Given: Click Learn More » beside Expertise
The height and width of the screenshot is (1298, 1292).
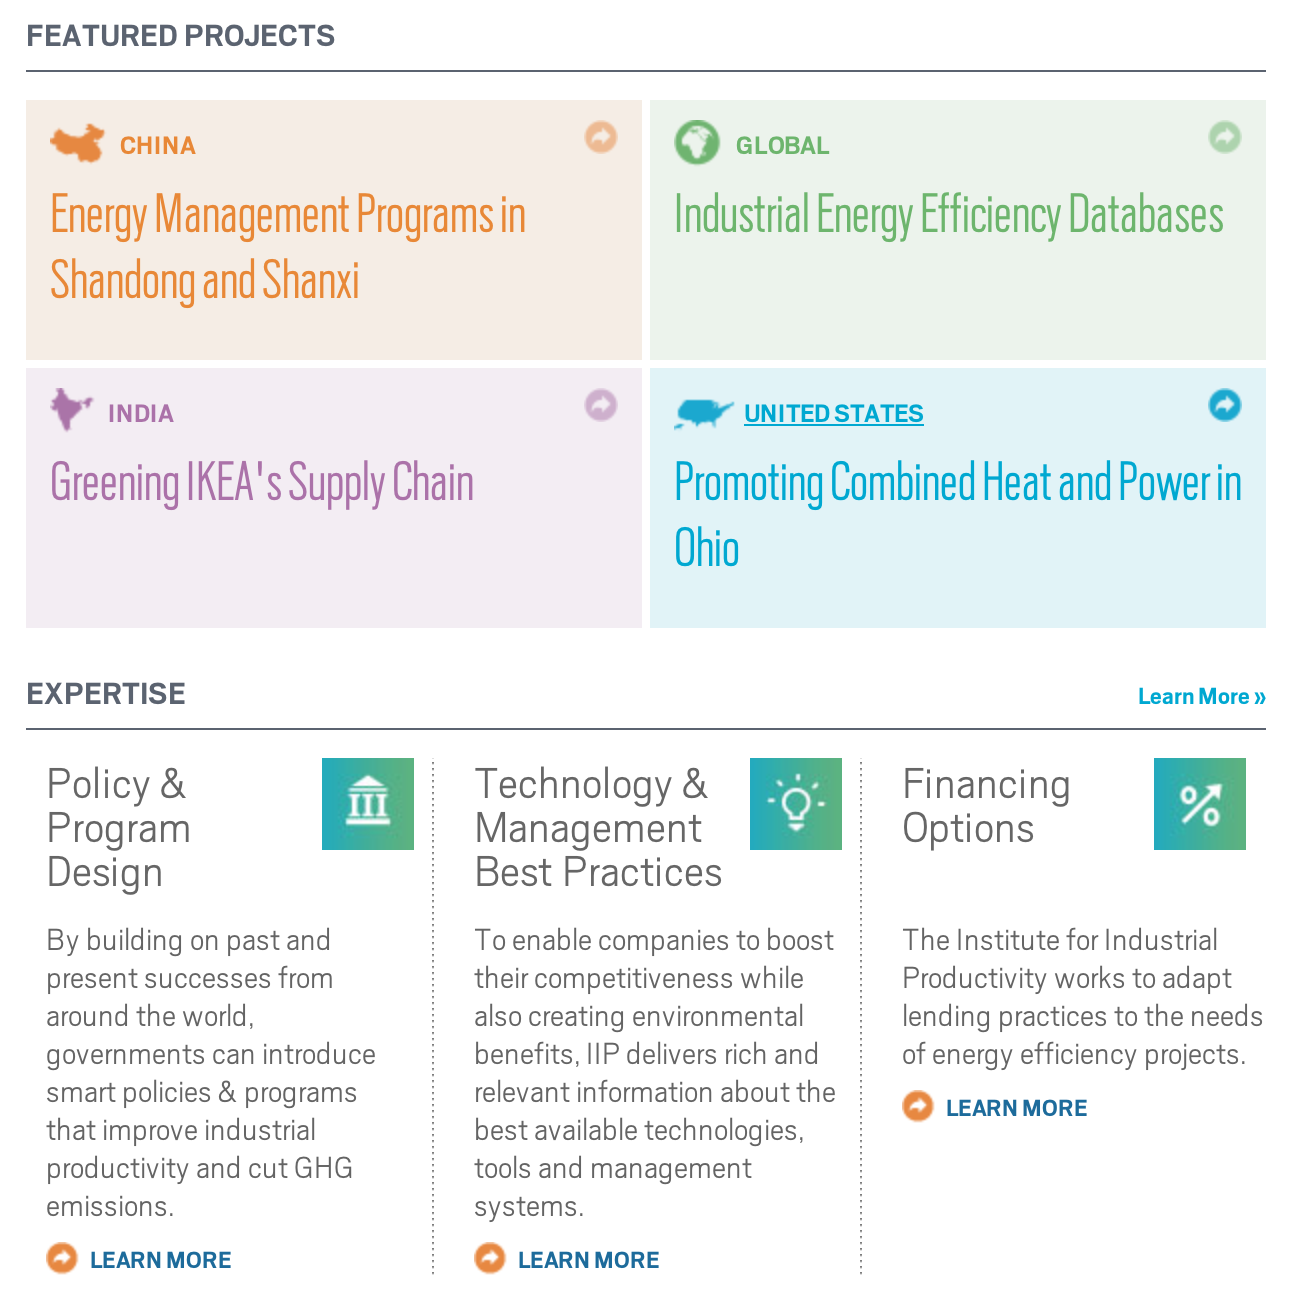Looking at the screenshot, I should [1202, 697].
